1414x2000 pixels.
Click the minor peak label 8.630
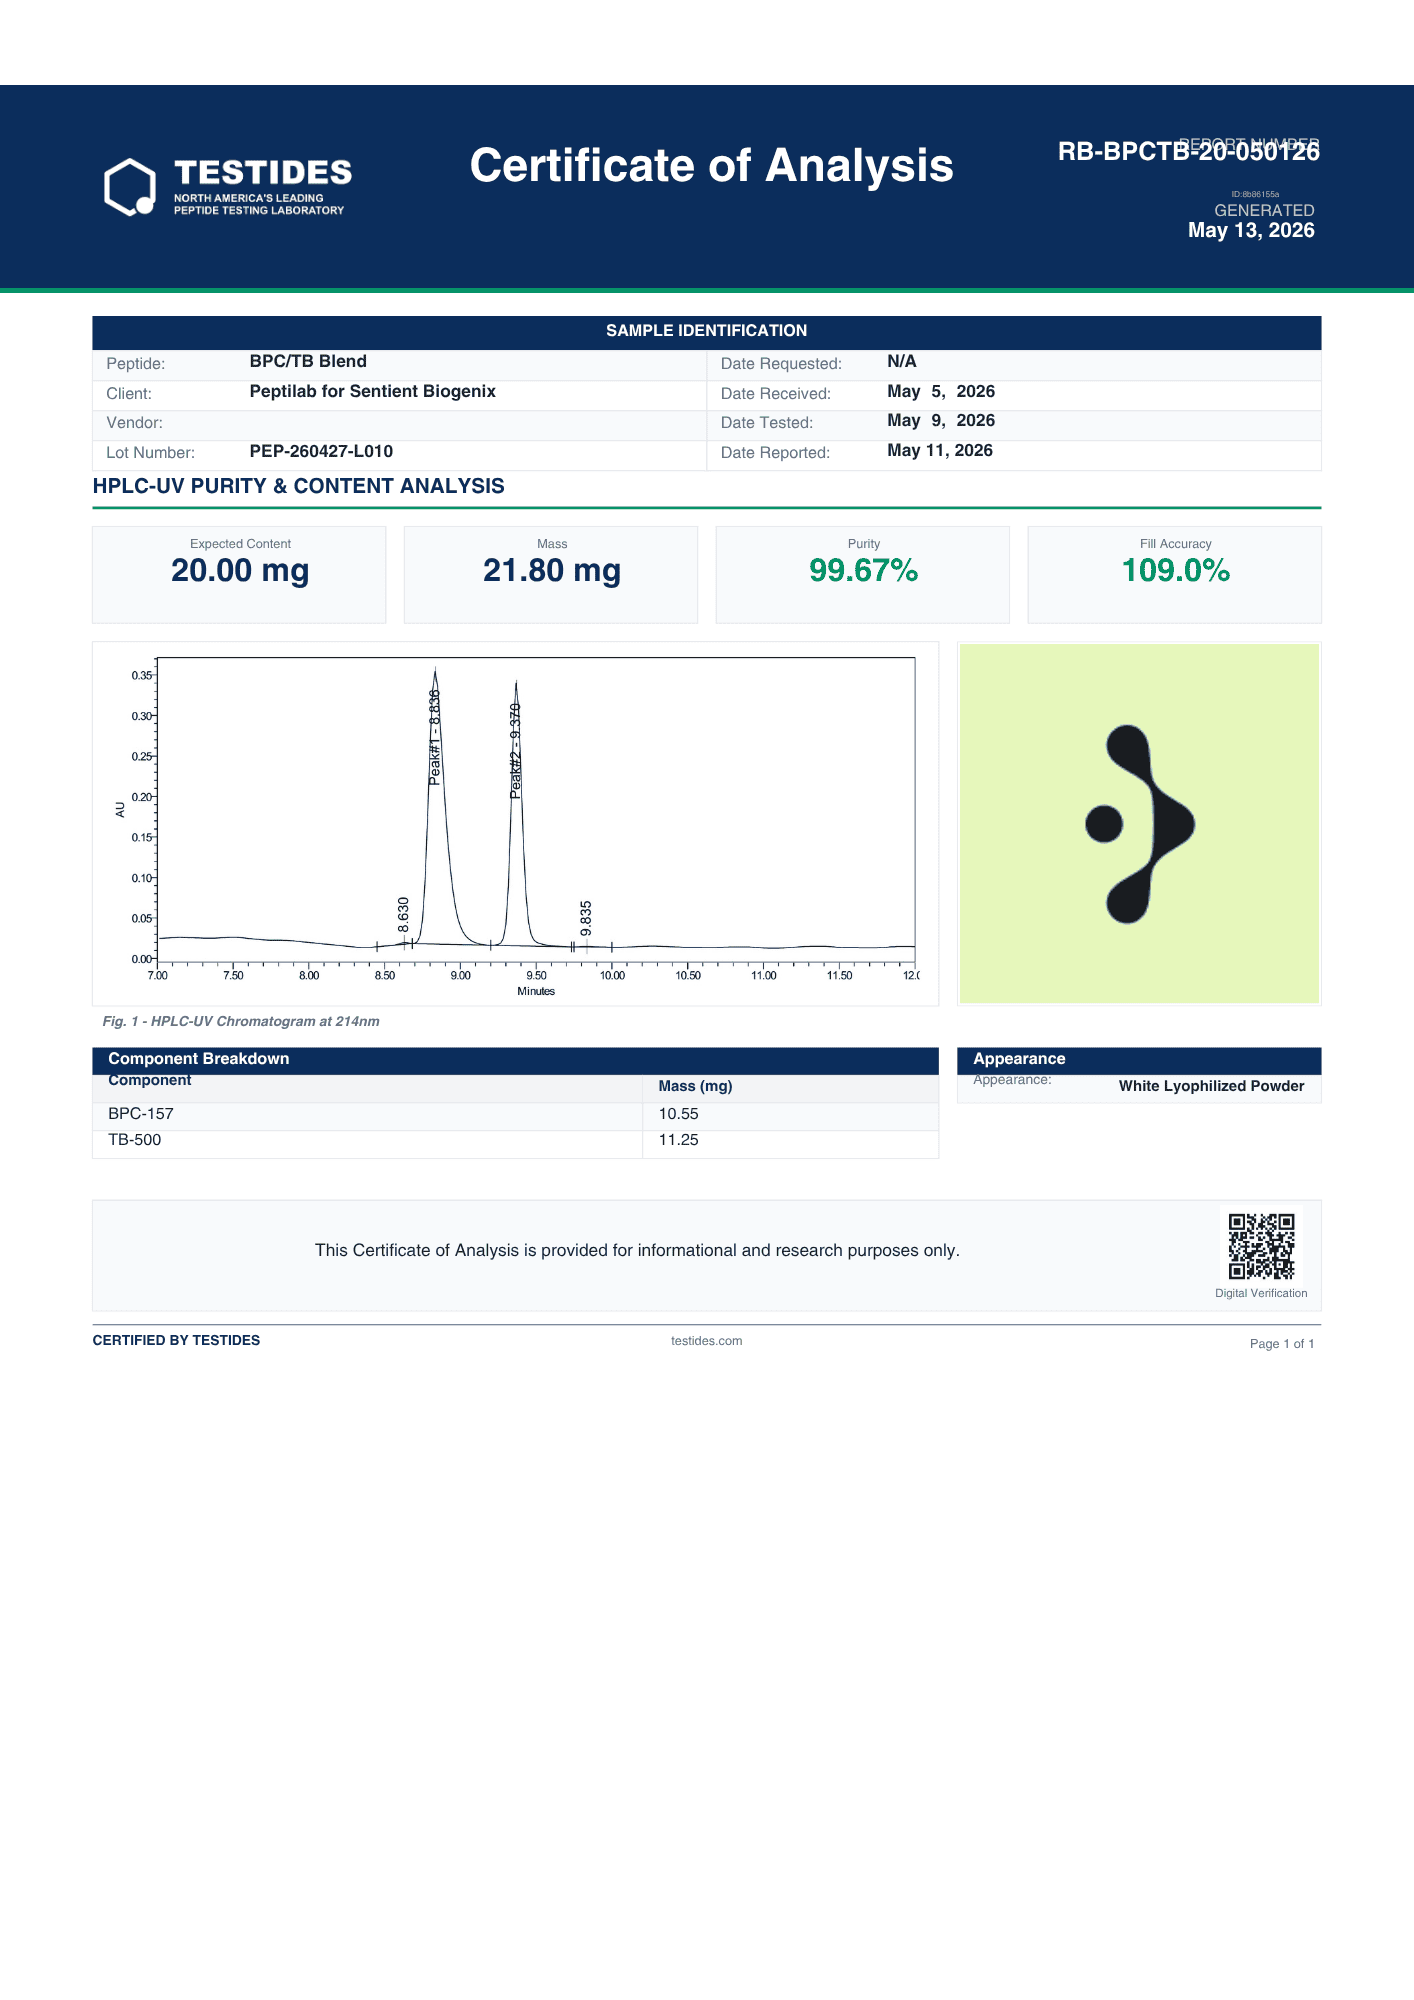tap(404, 915)
